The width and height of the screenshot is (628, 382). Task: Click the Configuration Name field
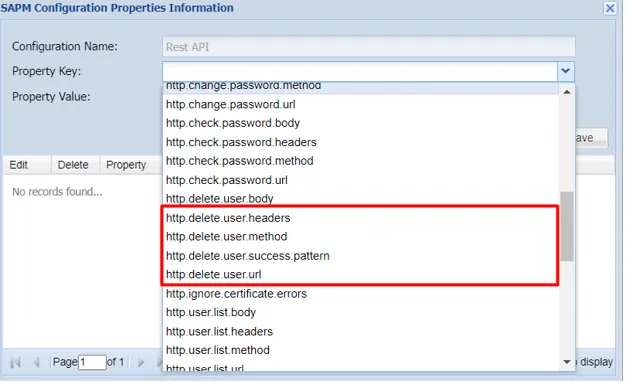click(369, 47)
